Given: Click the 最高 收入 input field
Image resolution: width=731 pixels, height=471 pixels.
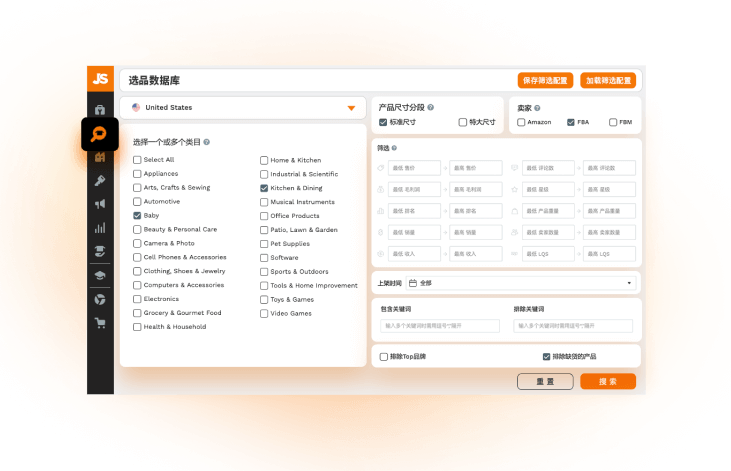Looking at the screenshot, I should (x=476, y=254).
